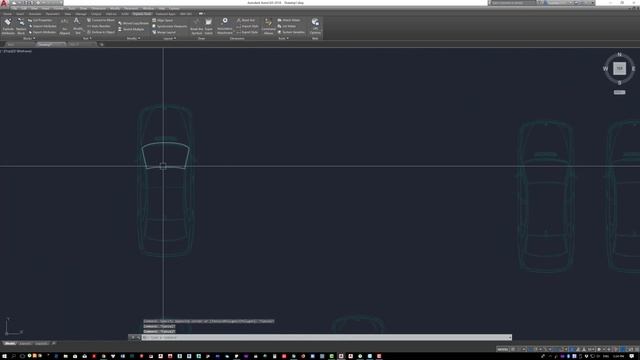
Task: Click the Break-line Symbol tool
Action: tap(197, 26)
